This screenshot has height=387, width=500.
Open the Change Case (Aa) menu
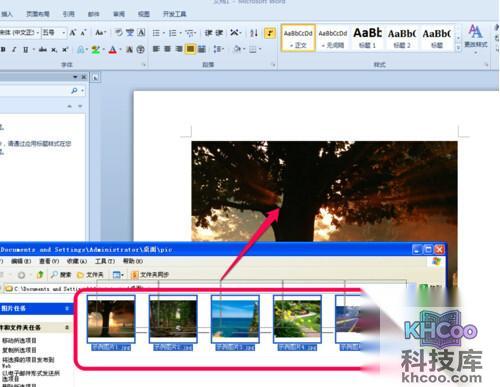100,33
